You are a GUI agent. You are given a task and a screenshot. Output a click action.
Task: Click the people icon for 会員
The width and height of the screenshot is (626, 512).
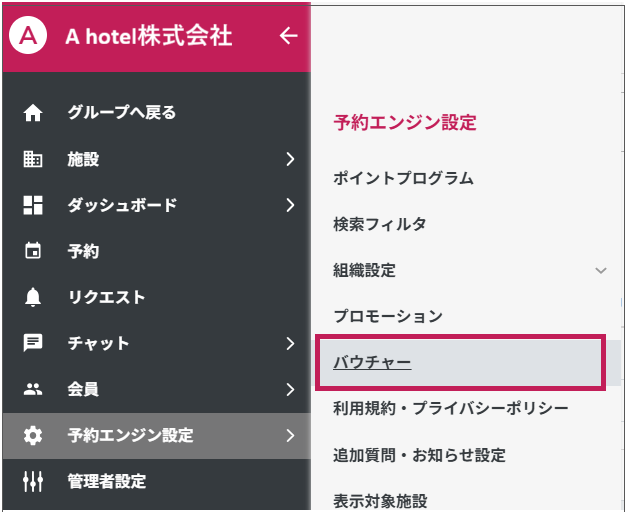(33, 389)
